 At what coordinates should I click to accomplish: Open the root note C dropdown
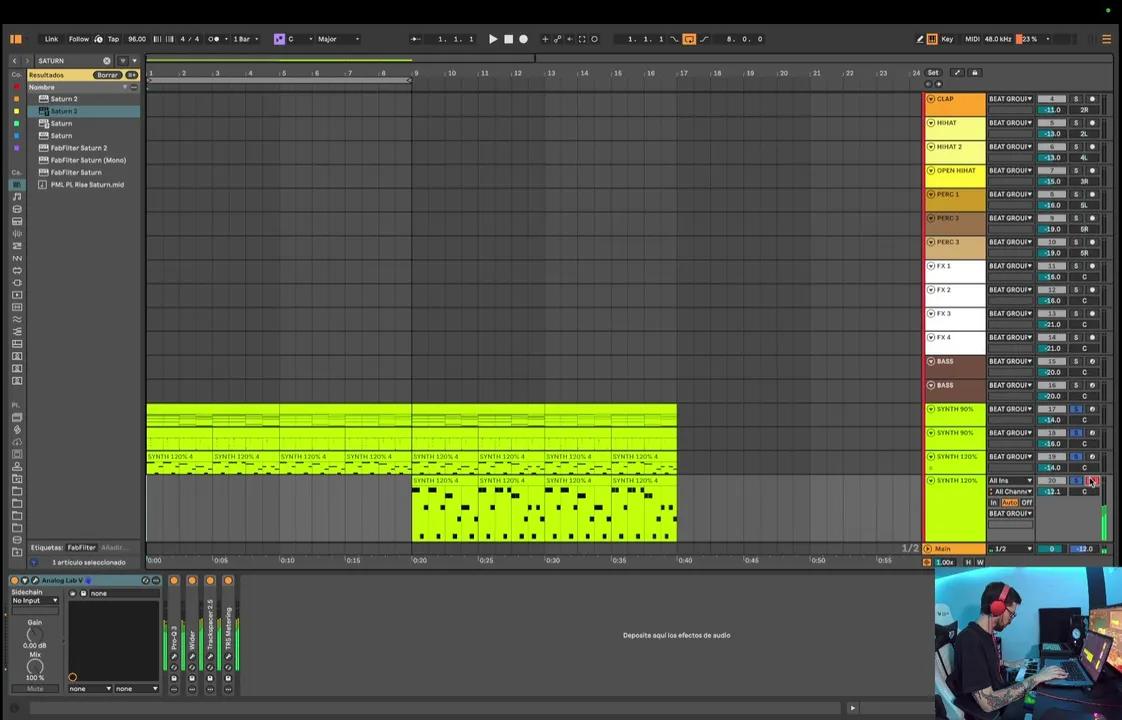[x=300, y=39]
